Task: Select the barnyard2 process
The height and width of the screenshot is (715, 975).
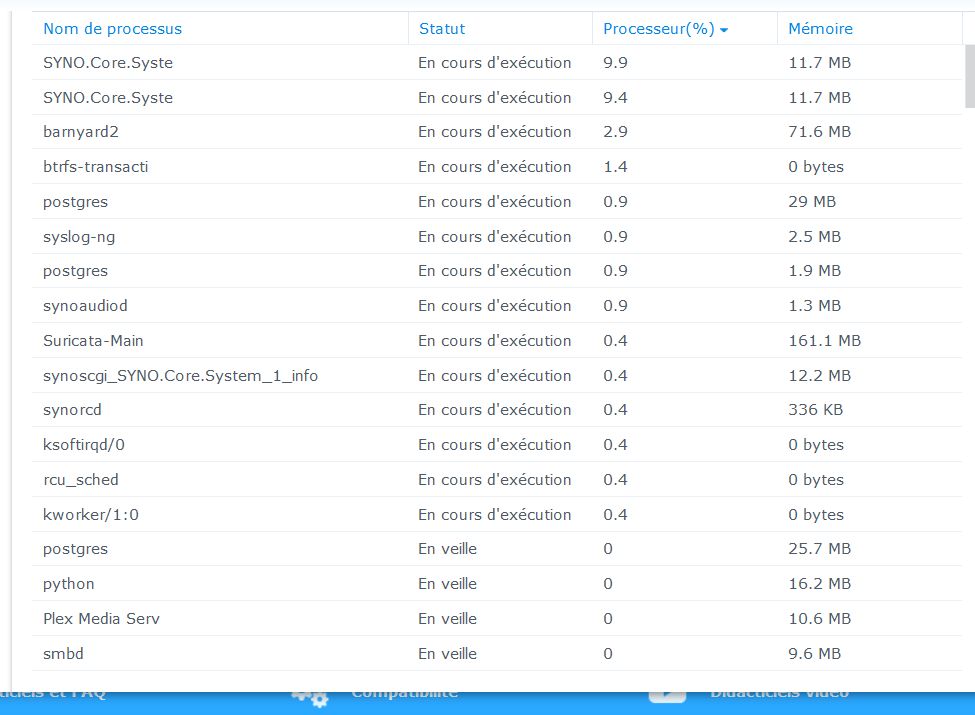Action: point(497,132)
